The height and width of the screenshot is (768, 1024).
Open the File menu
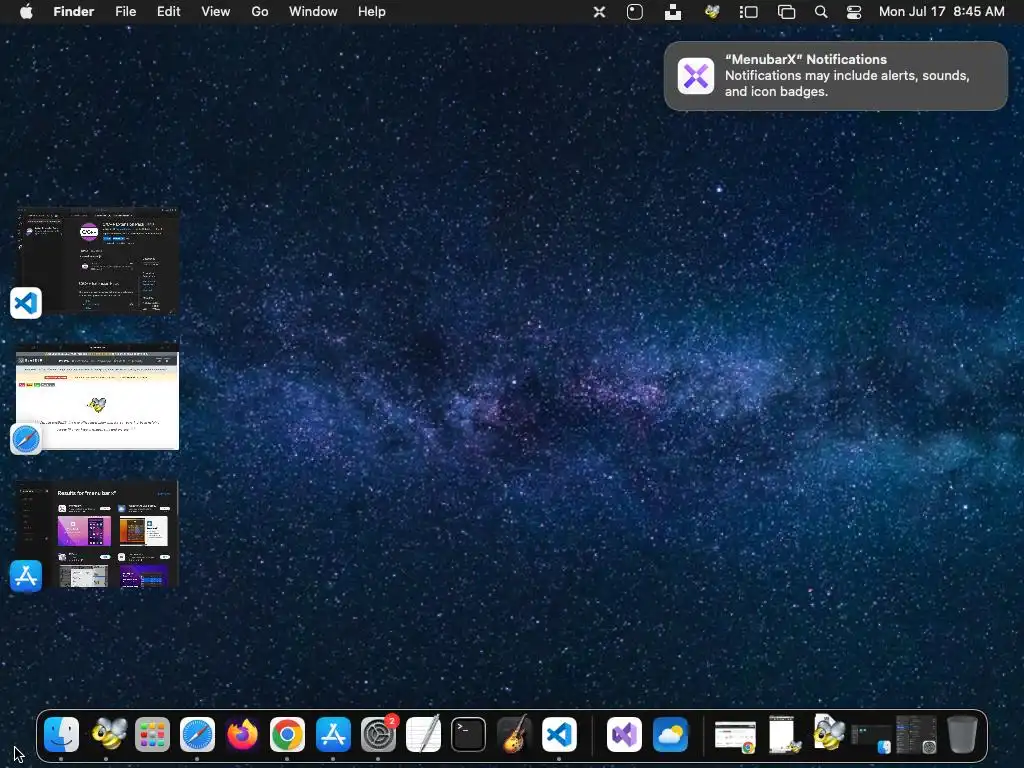pyautogui.click(x=125, y=12)
